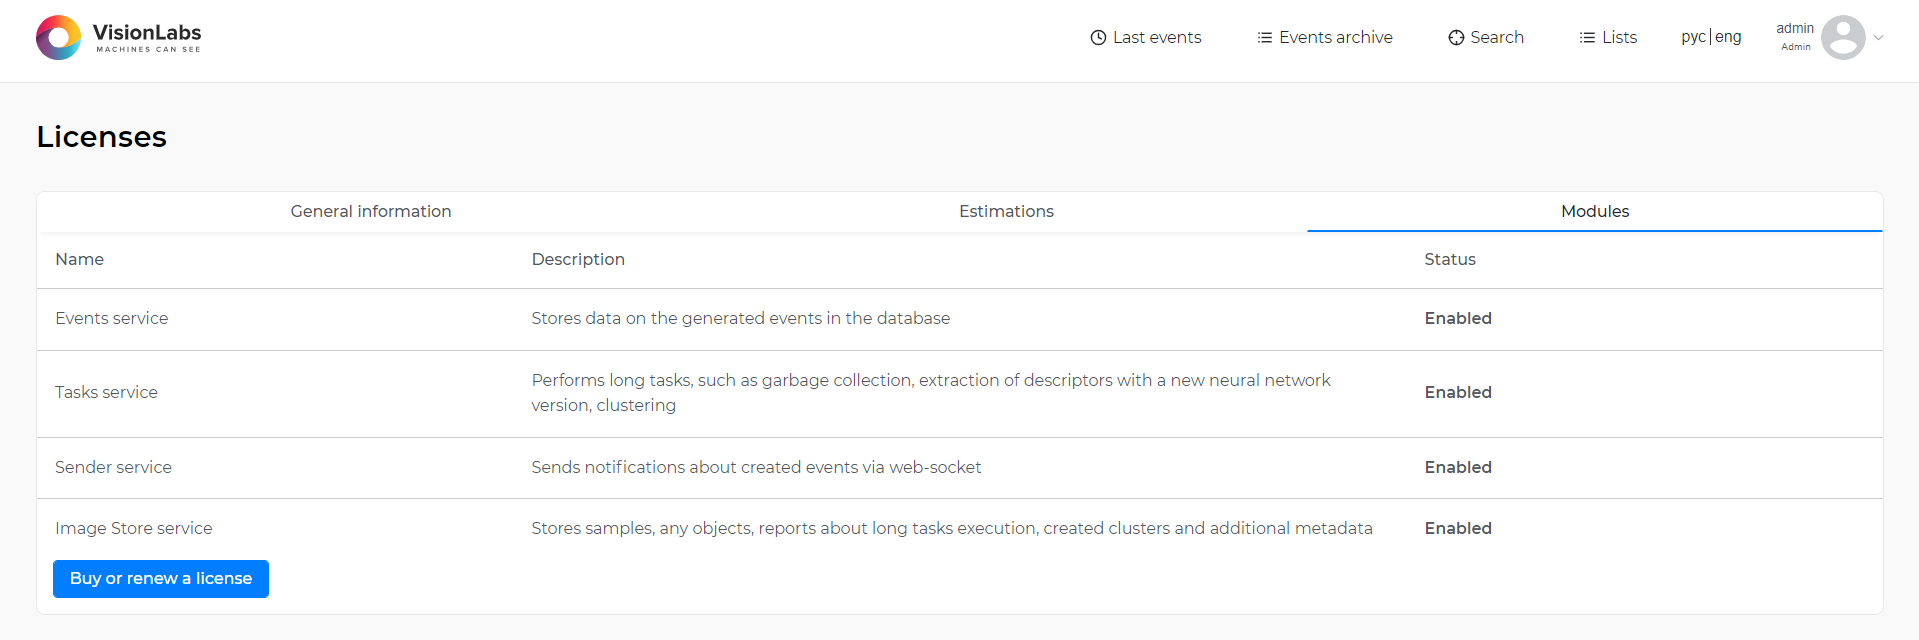Click the admin username label
The image size is (1919, 640).
(1795, 28)
